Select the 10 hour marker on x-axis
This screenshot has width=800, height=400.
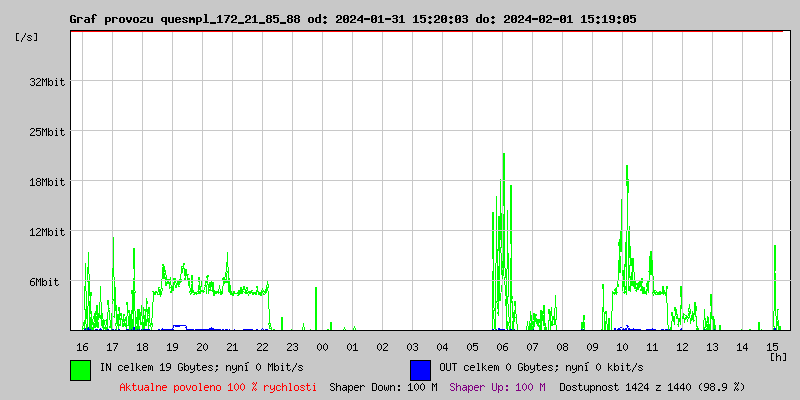click(622, 347)
